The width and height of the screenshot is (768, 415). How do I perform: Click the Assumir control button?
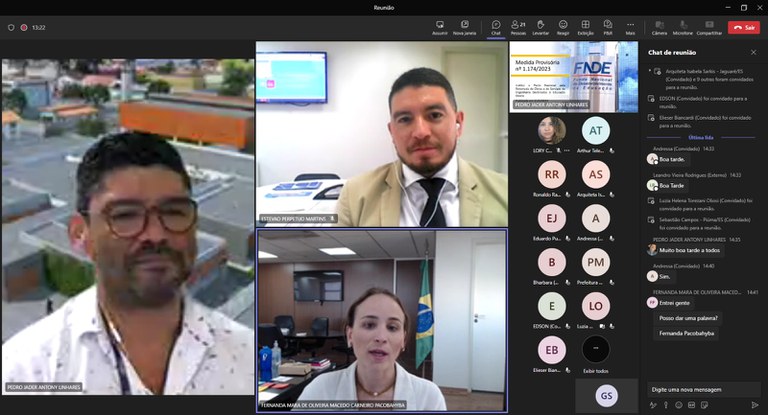pos(439,26)
